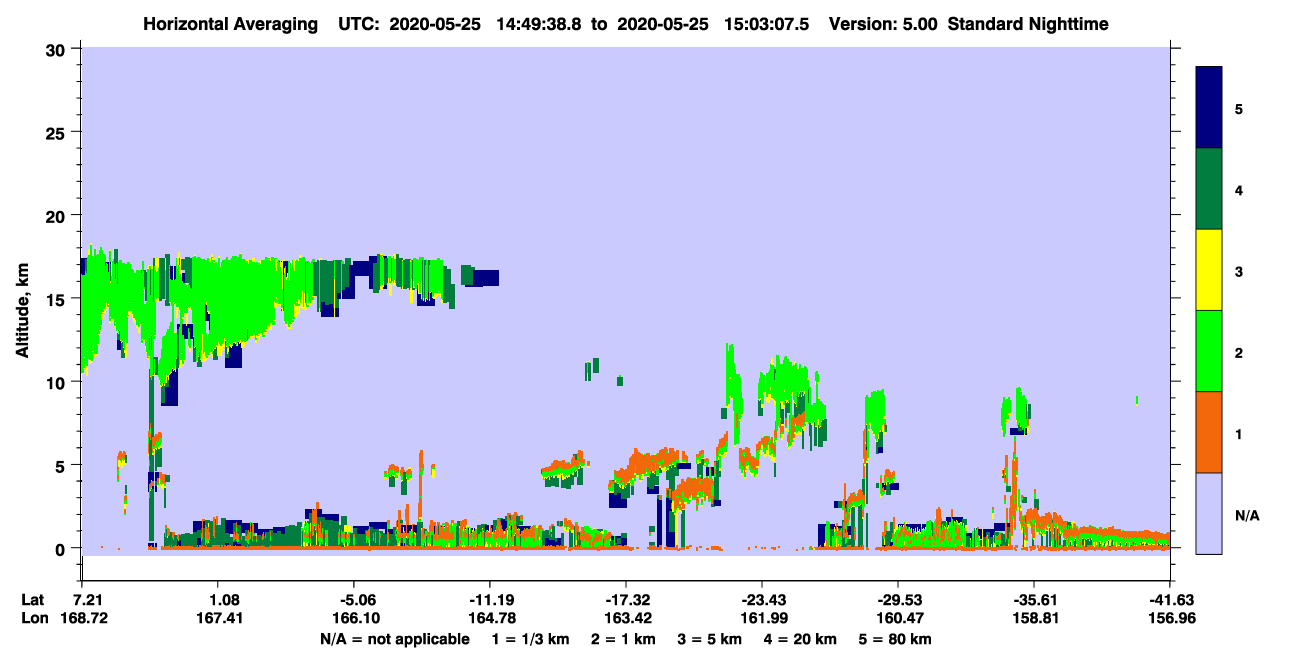Click the '3 = 5 km' legend entry

[710, 639]
